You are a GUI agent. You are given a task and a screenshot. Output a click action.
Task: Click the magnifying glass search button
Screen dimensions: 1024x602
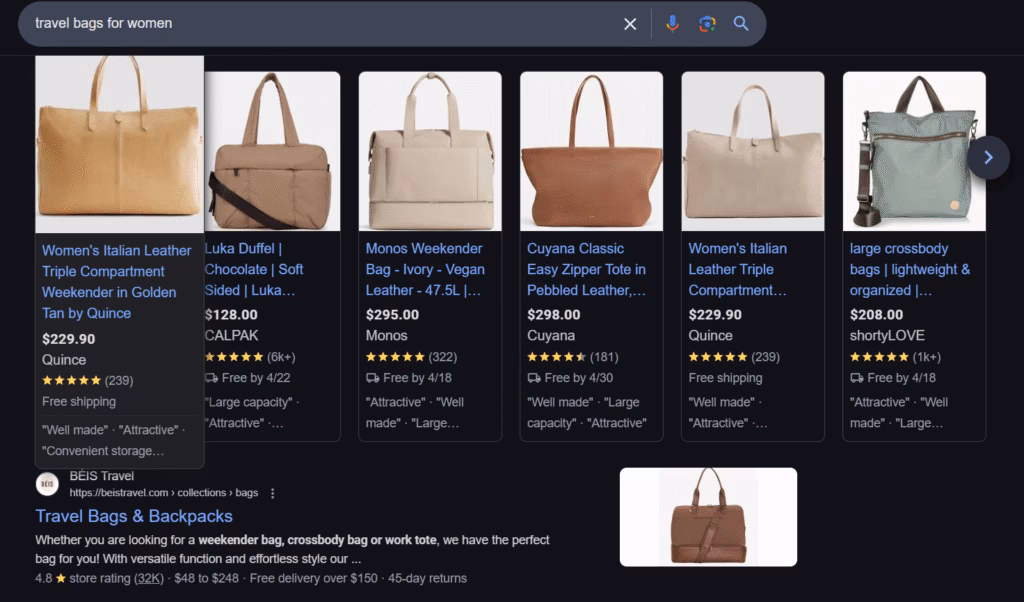coord(741,24)
